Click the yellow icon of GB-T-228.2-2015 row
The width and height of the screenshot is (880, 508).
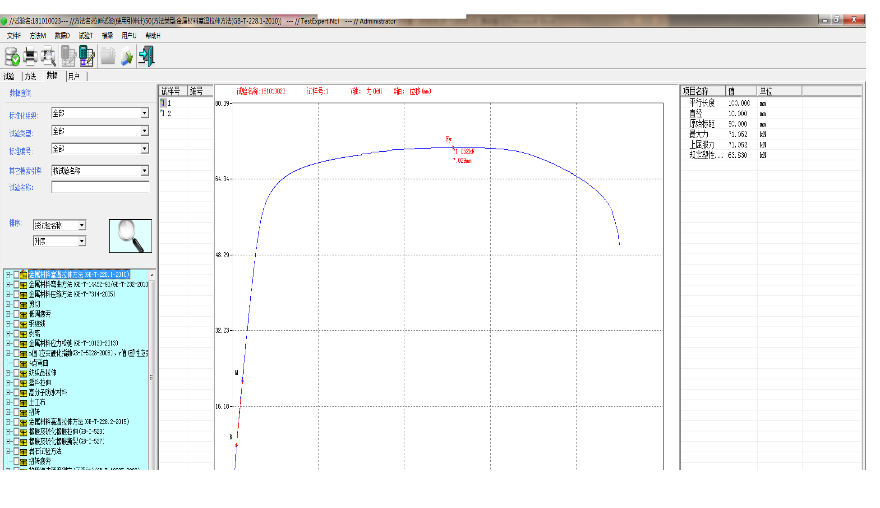click(x=24, y=422)
